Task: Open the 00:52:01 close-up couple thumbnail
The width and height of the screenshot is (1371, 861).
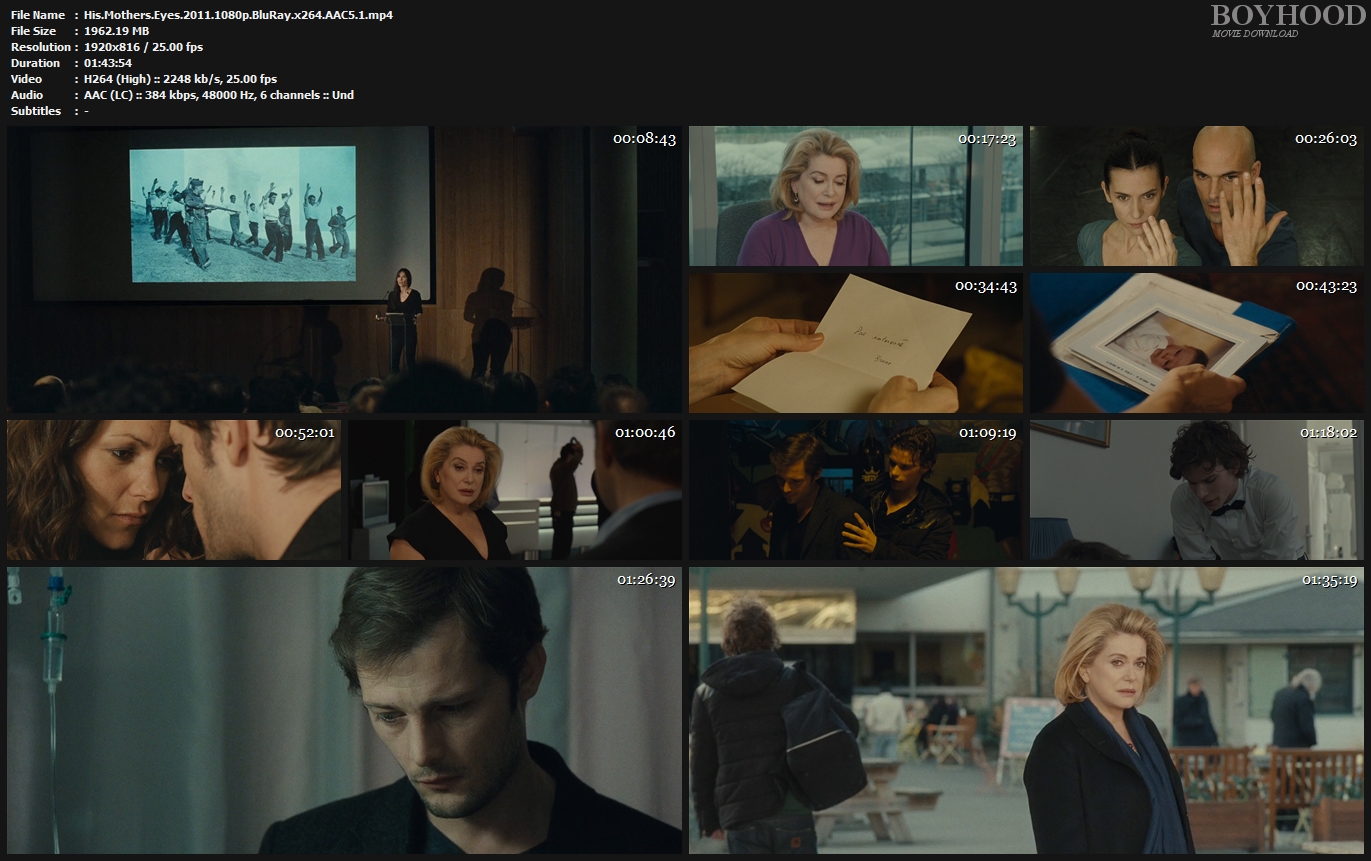Action: tap(174, 490)
